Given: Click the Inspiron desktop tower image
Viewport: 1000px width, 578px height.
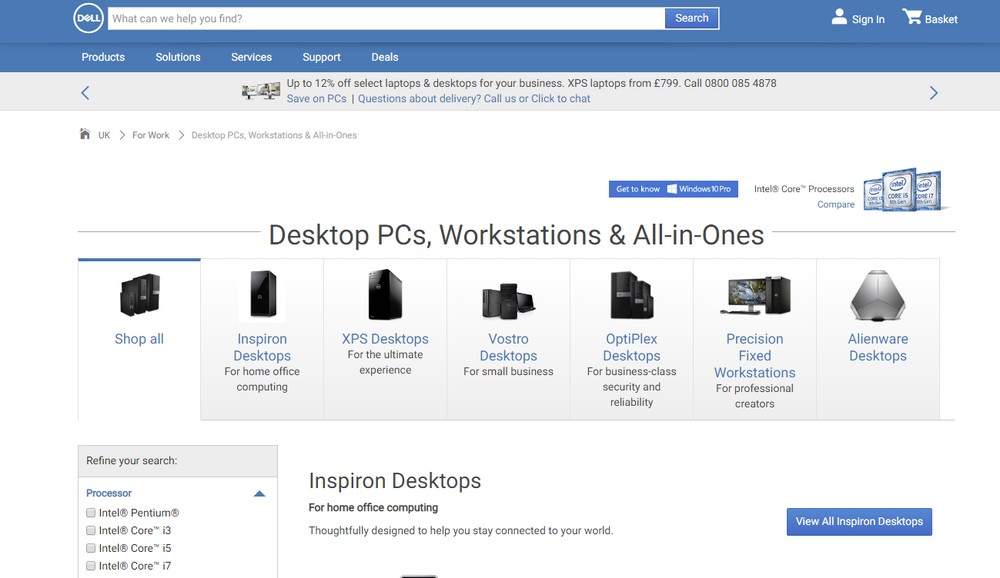Looking at the screenshot, I should coord(262,294).
